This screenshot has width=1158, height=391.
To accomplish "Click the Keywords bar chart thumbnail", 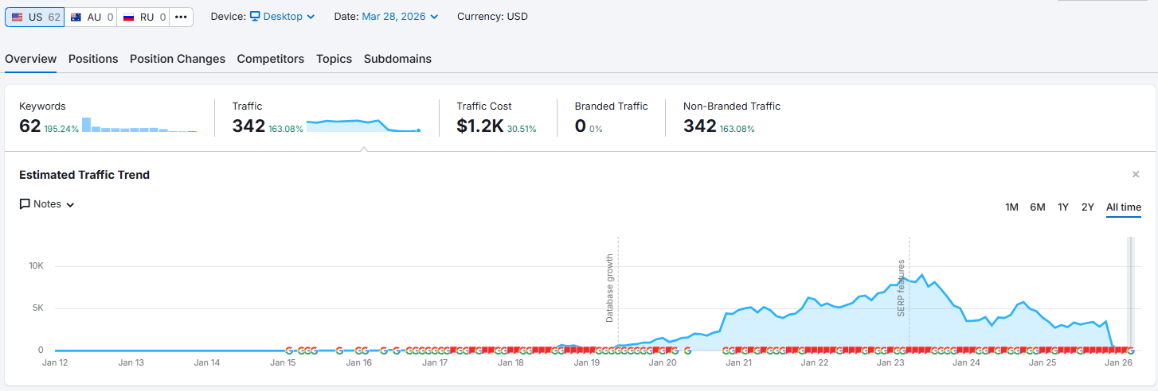I will [140, 125].
